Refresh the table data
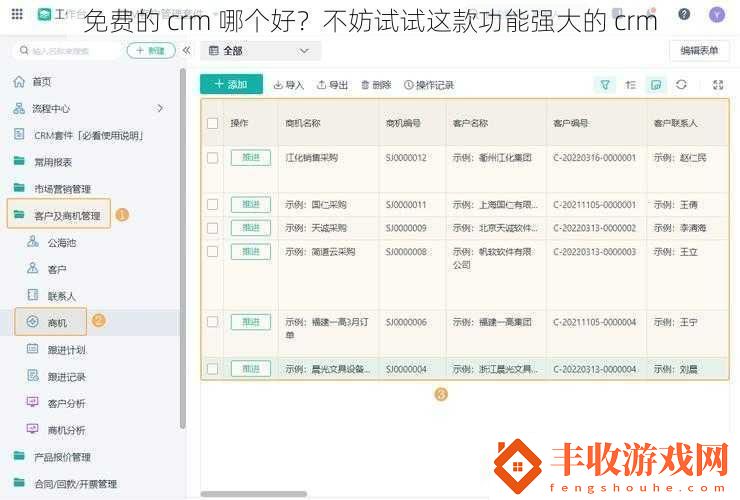The width and height of the screenshot is (740, 500). pos(681,85)
